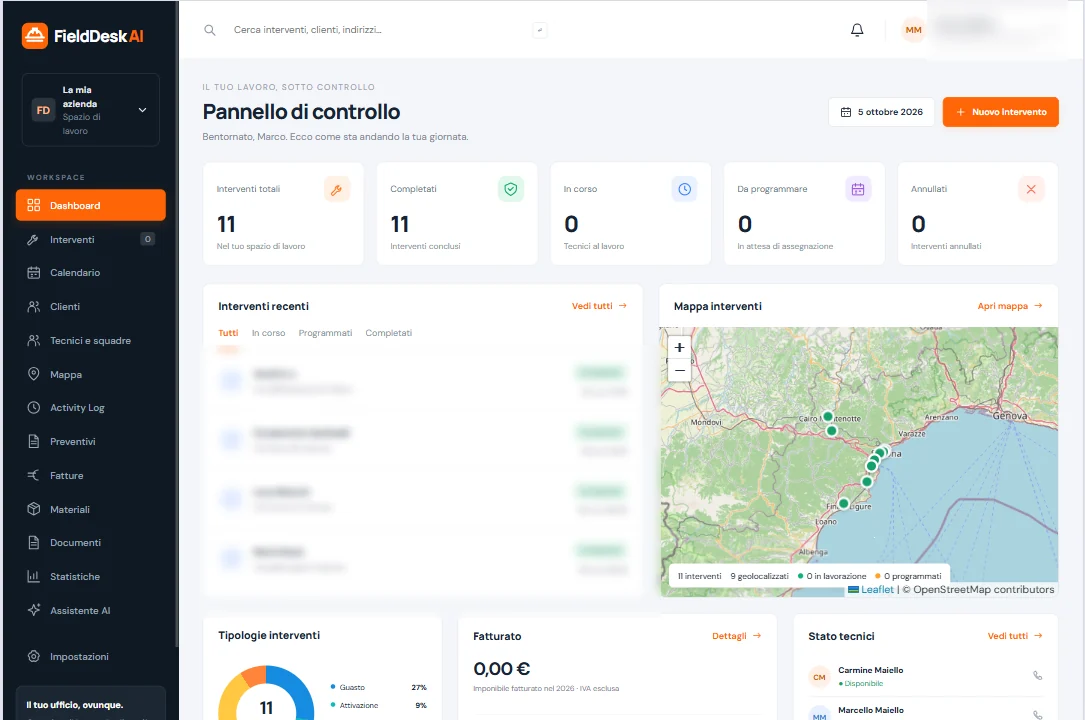Click the Fatture euro icon

33,475
